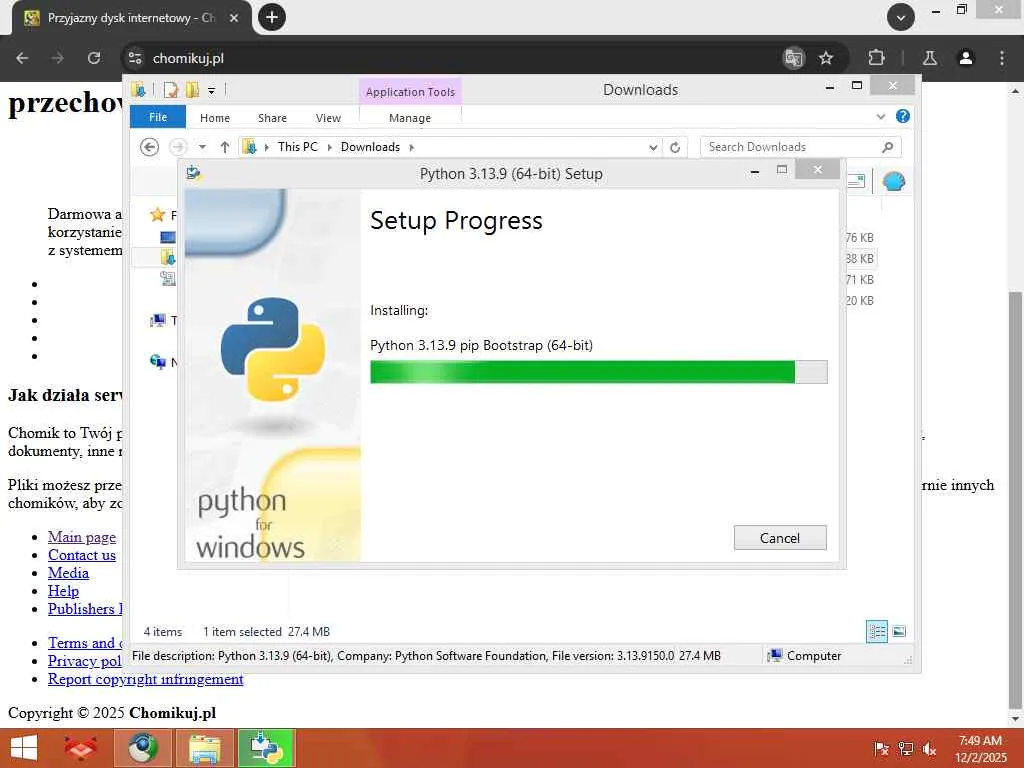This screenshot has height=768, width=1024.
Task: Bookmark this page with the star
Action: tap(826, 58)
